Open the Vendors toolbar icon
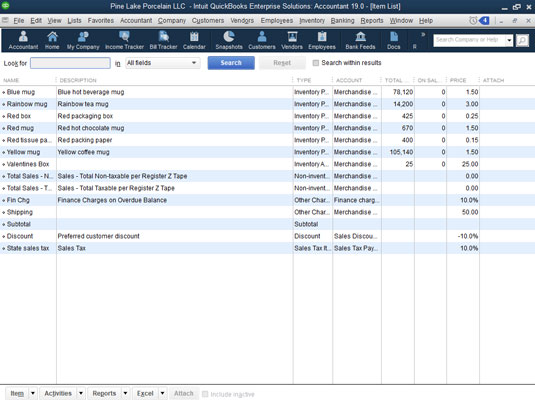Image resolution: width=535 pixels, height=400 pixels. tap(292, 40)
